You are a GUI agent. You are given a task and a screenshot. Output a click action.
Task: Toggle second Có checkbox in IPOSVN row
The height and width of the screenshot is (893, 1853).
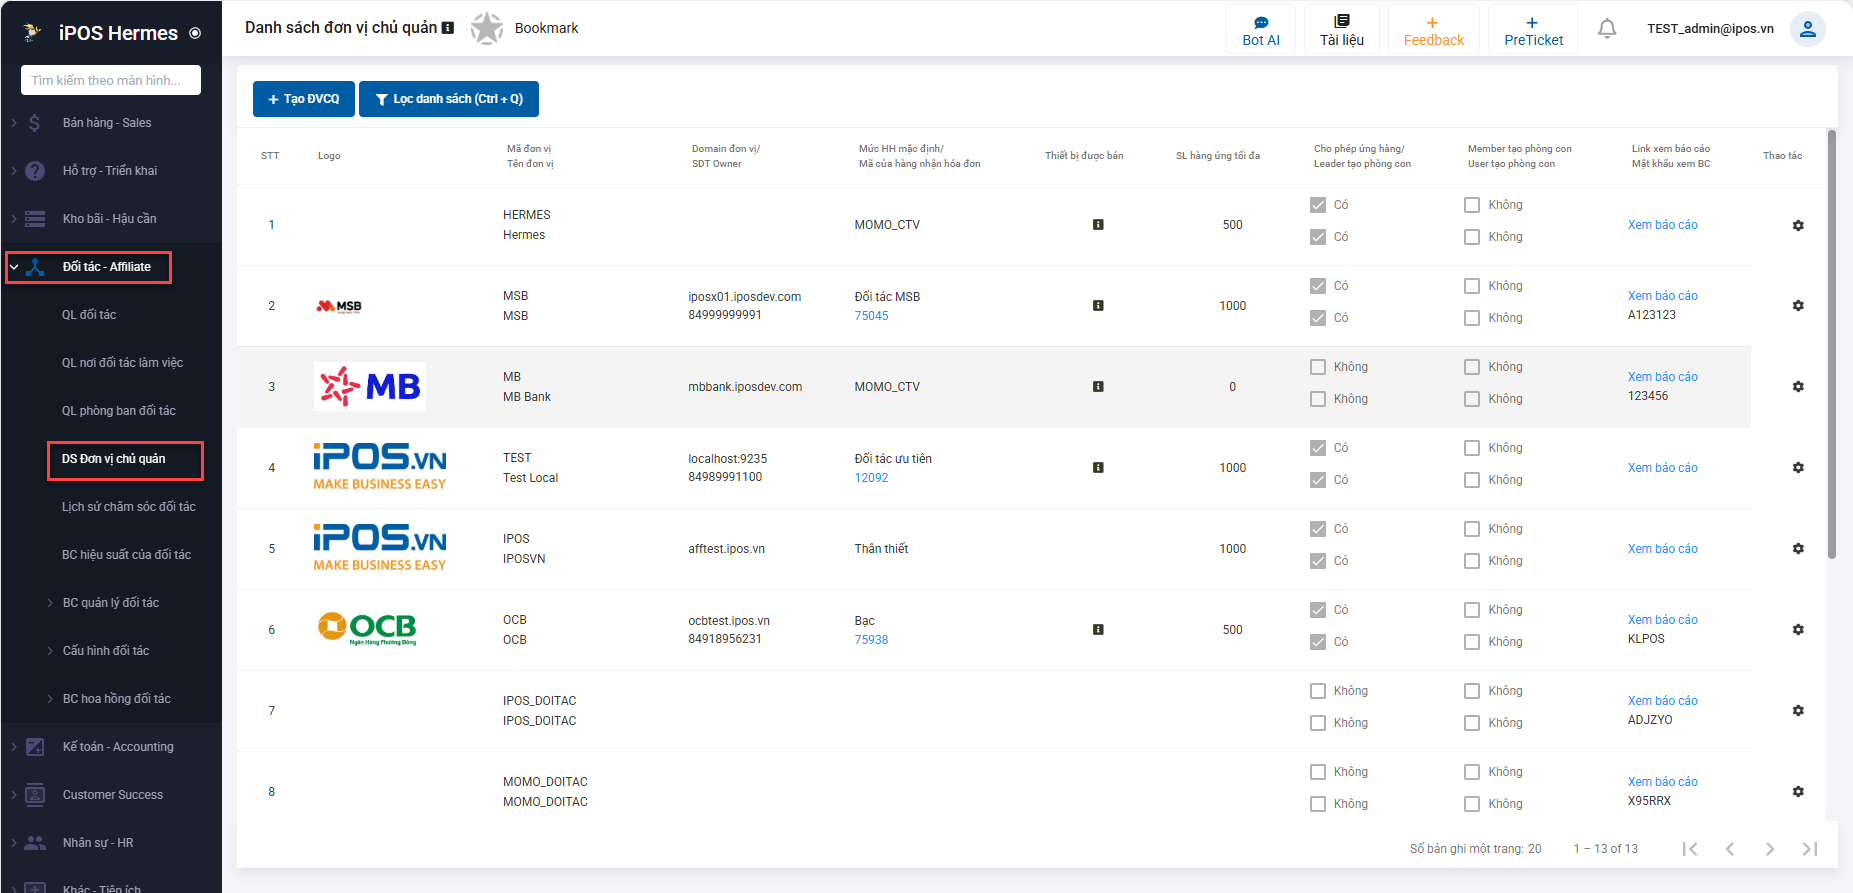click(x=1318, y=561)
